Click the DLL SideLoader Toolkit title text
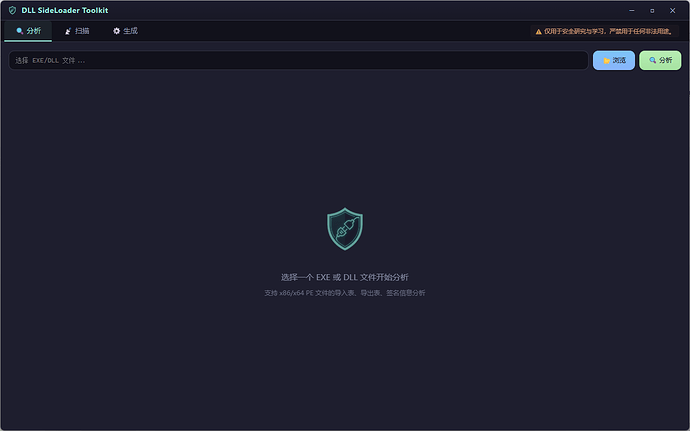Screen dimensions: 690x431 tap(65, 10)
